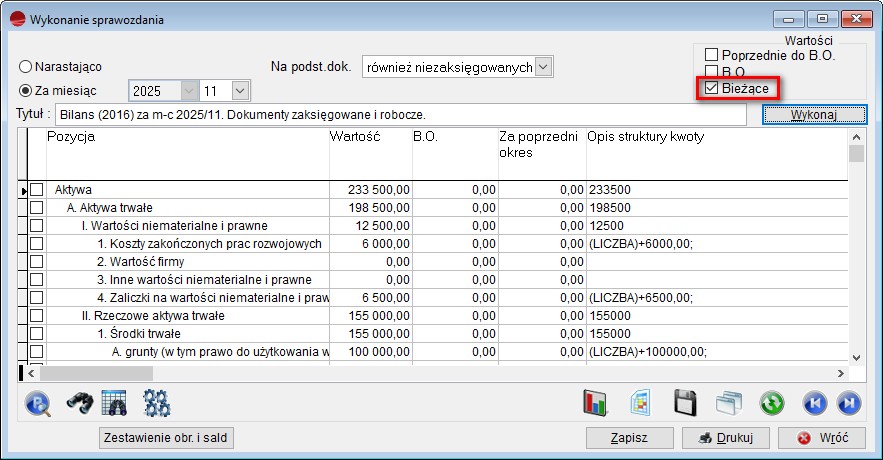
Task: Click the binoculars find icon
Action: (79, 402)
